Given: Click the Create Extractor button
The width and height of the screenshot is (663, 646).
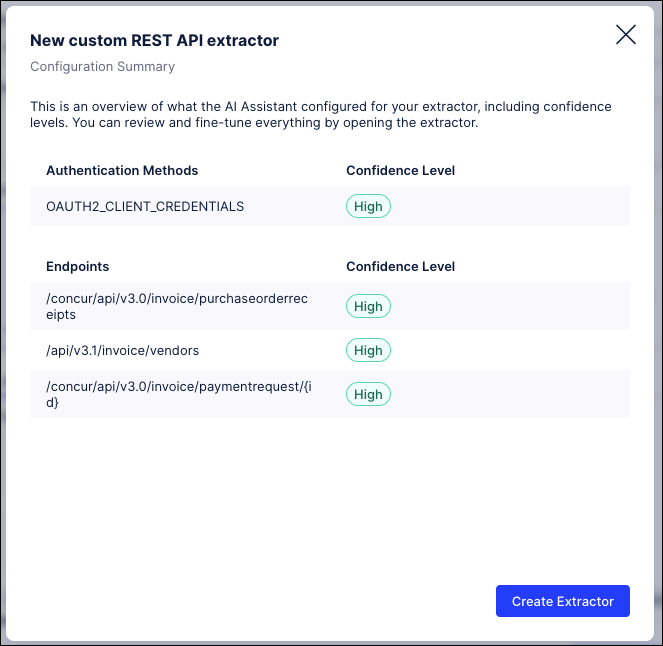Looking at the screenshot, I should (x=562, y=601).
